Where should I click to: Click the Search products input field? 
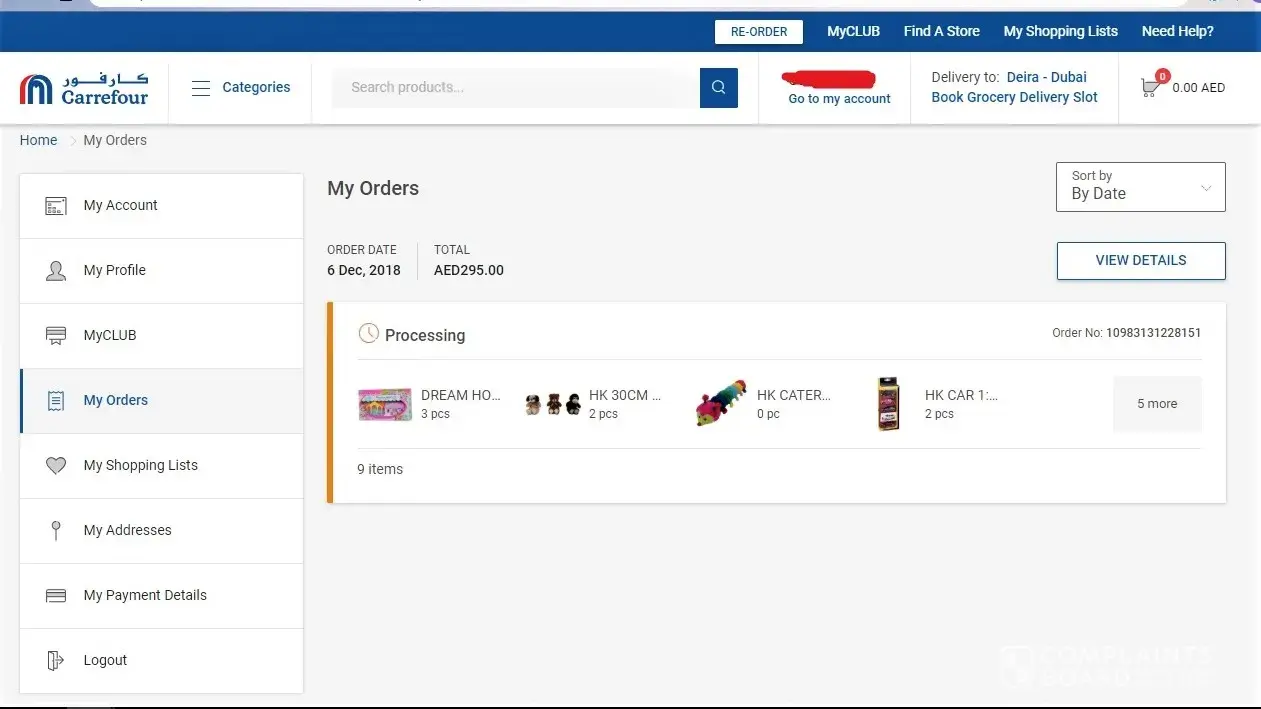(x=516, y=88)
